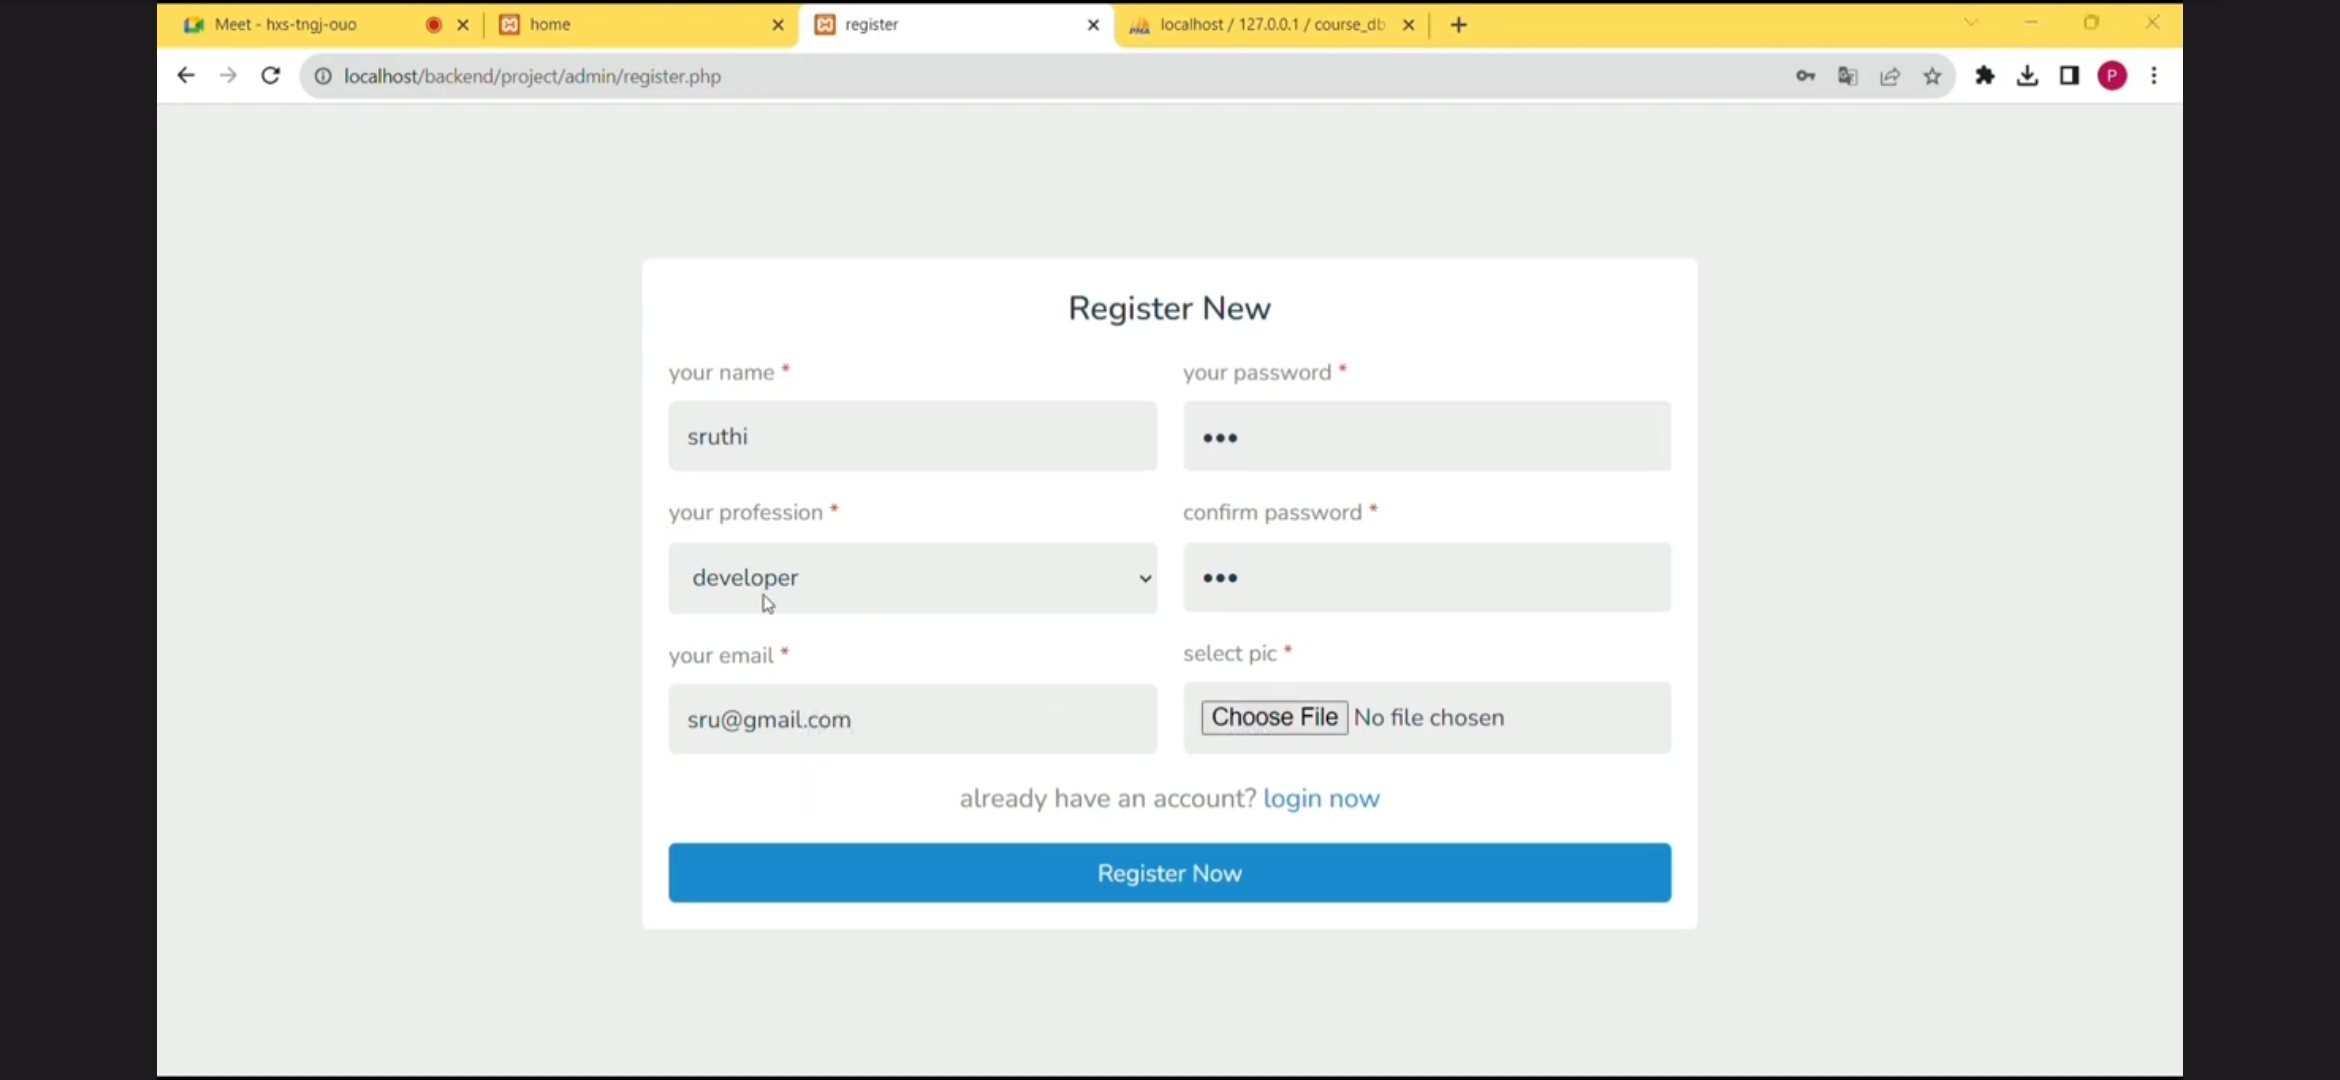The height and width of the screenshot is (1080, 2340).
Task: Close the Meet tab
Action: [x=463, y=25]
